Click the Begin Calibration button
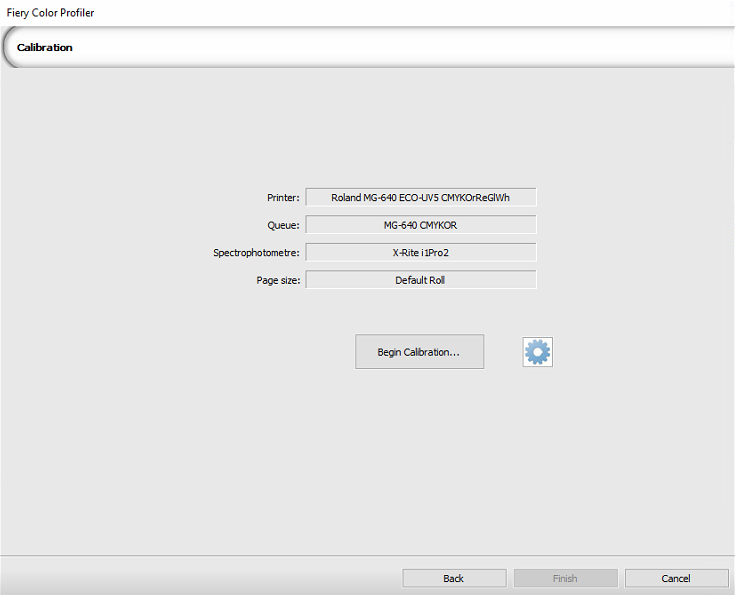The width and height of the screenshot is (735, 595). 419,352
